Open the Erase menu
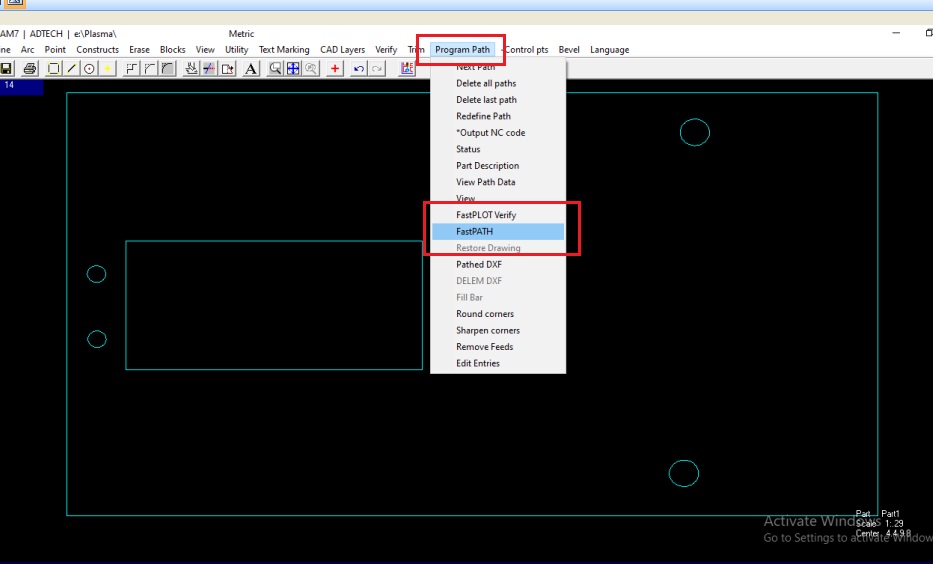This screenshot has height=564, width=936. [x=139, y=50]
